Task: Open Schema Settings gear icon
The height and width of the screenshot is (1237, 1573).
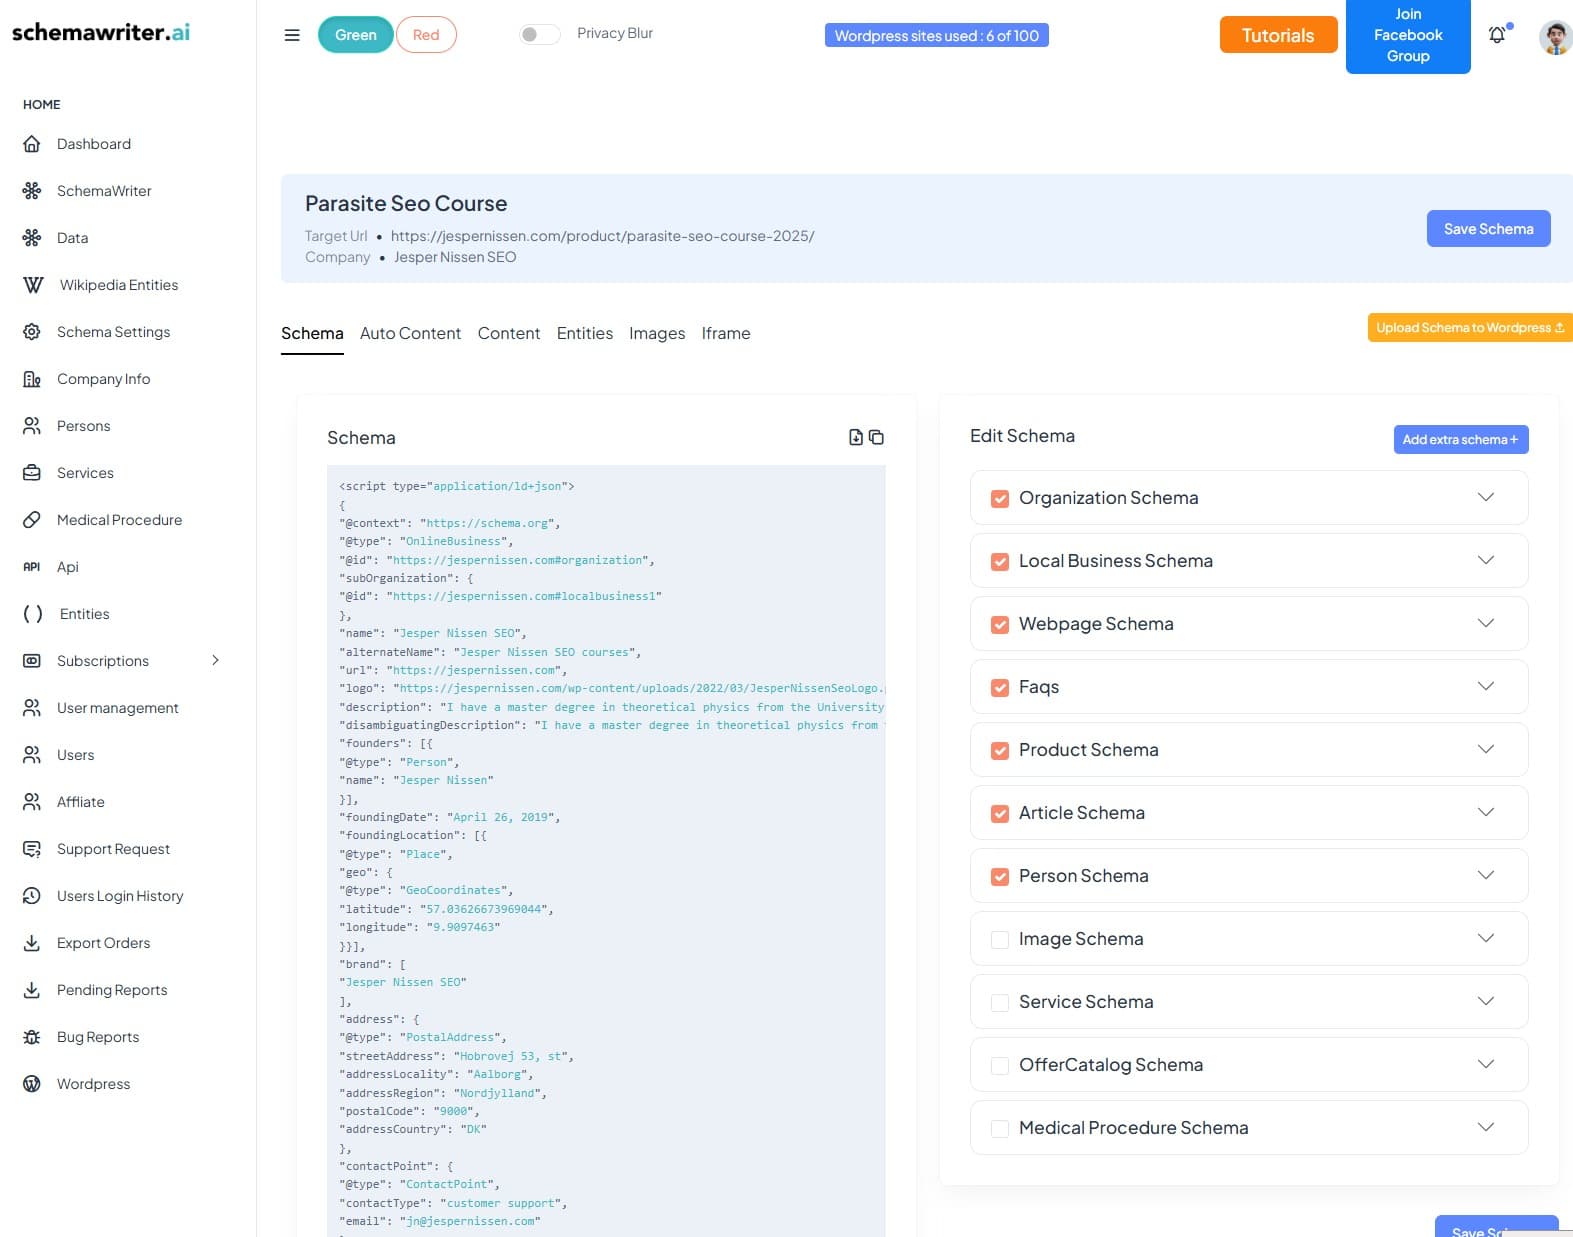Action: click(x=32, y=332)
